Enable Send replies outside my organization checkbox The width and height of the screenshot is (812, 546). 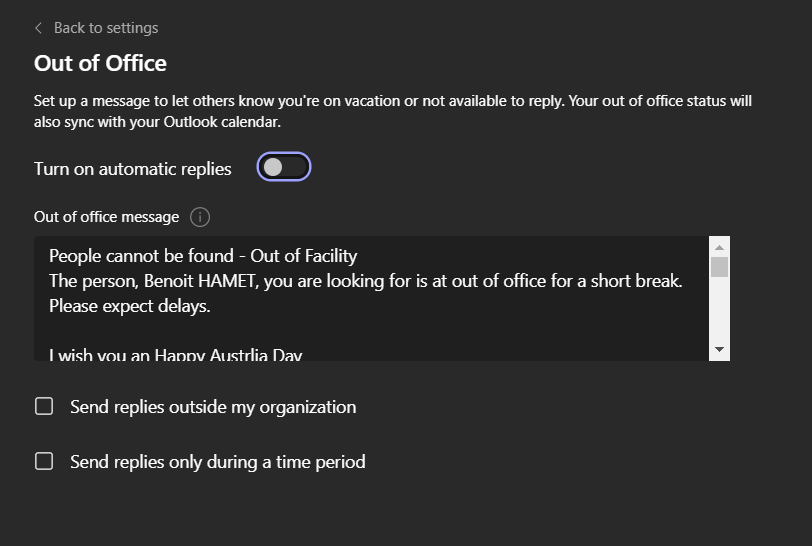(44, 406)
